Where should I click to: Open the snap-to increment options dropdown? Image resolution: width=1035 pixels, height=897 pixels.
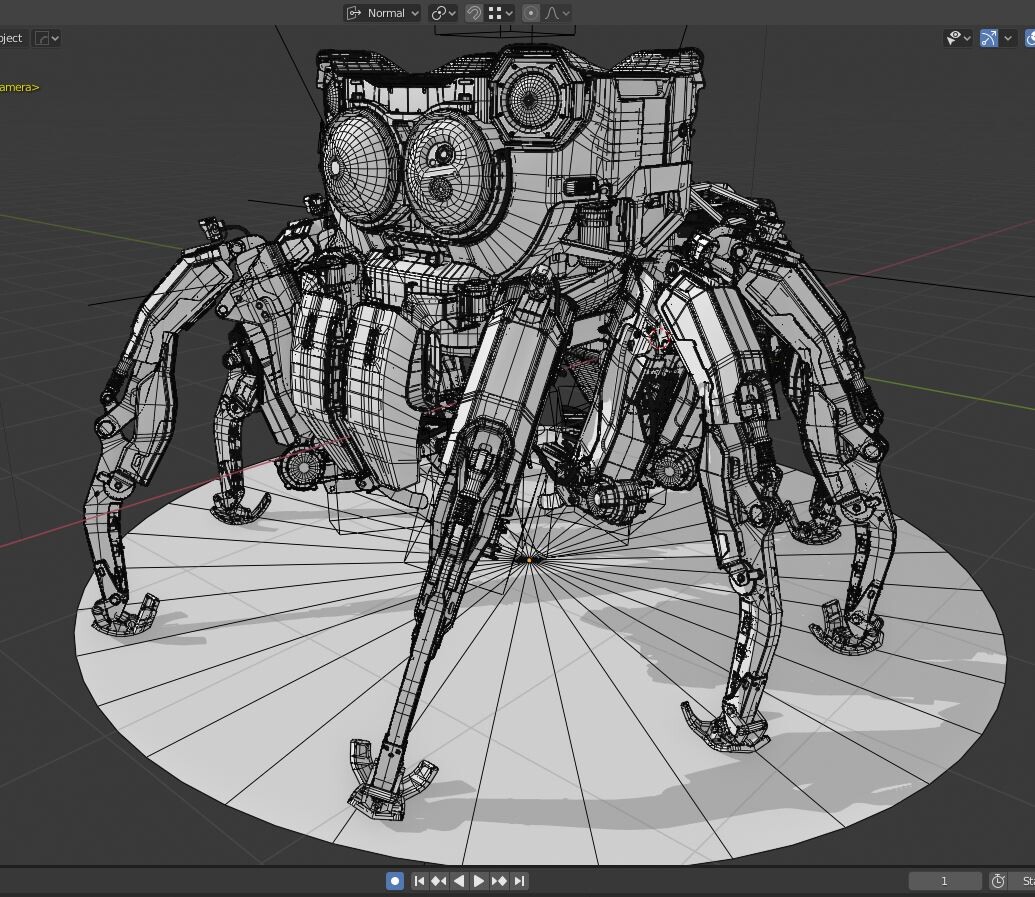point(501,13)
